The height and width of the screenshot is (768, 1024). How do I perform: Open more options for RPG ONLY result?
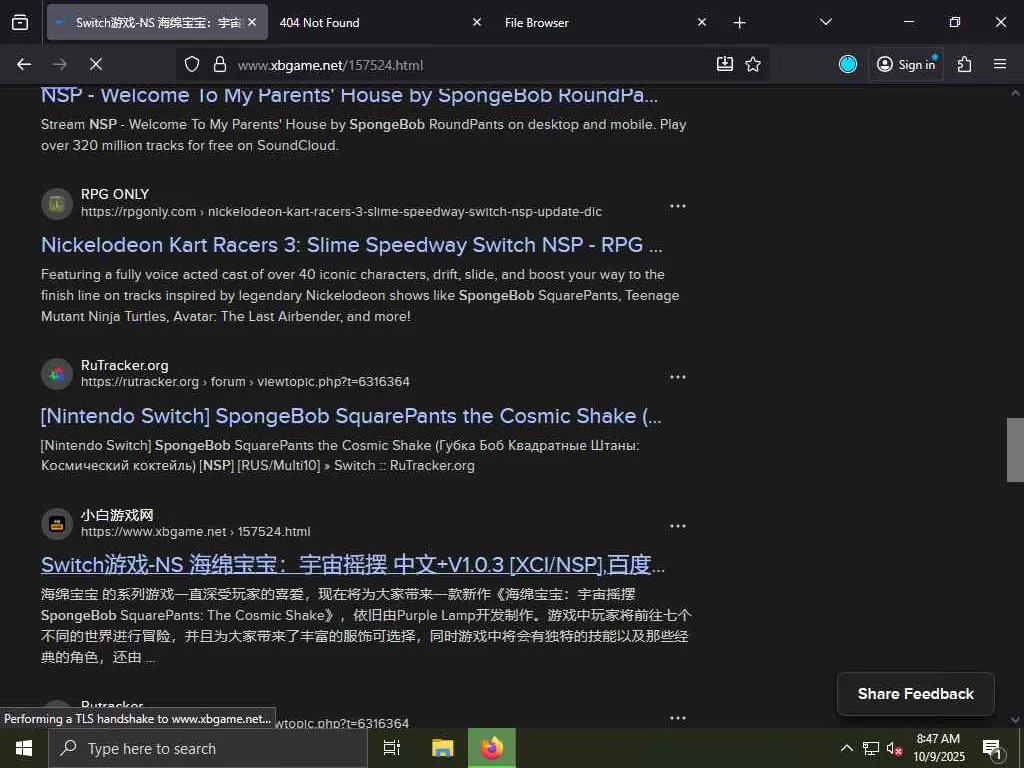pyautogui.click(x=678, y=206)
